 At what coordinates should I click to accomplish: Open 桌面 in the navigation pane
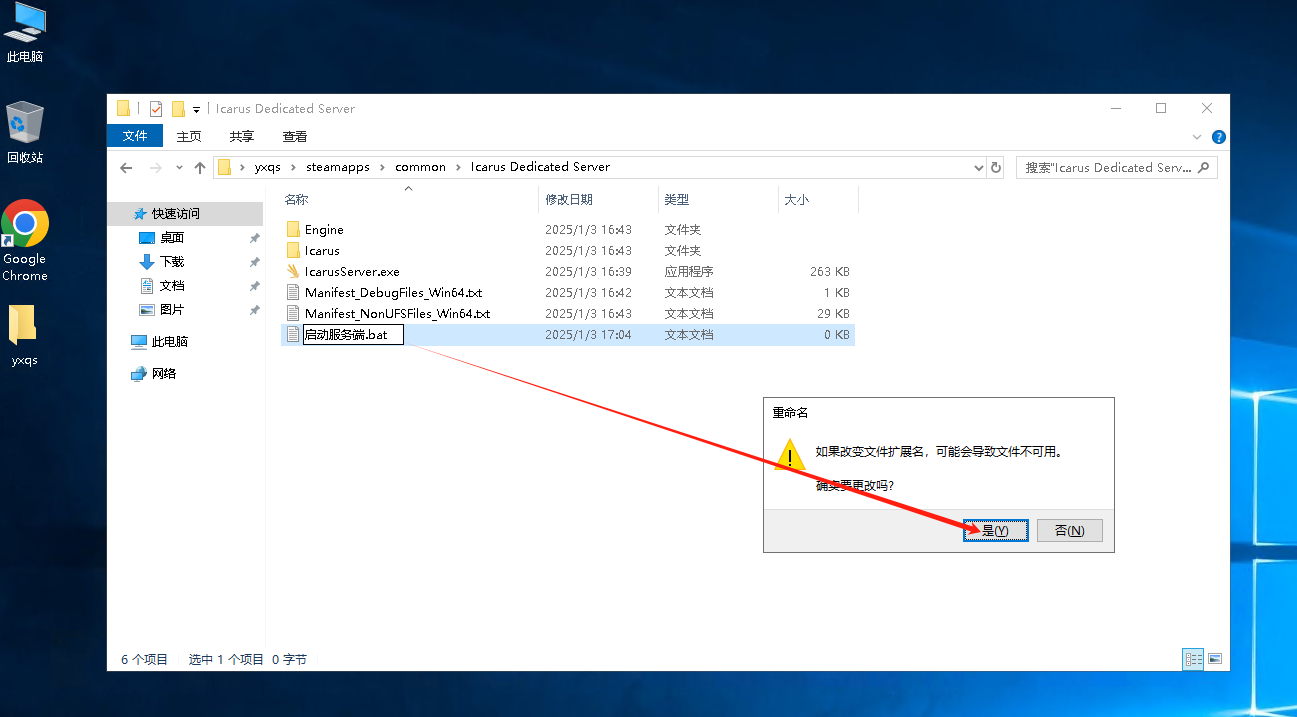pyautogui.click(x=172, y=238)
